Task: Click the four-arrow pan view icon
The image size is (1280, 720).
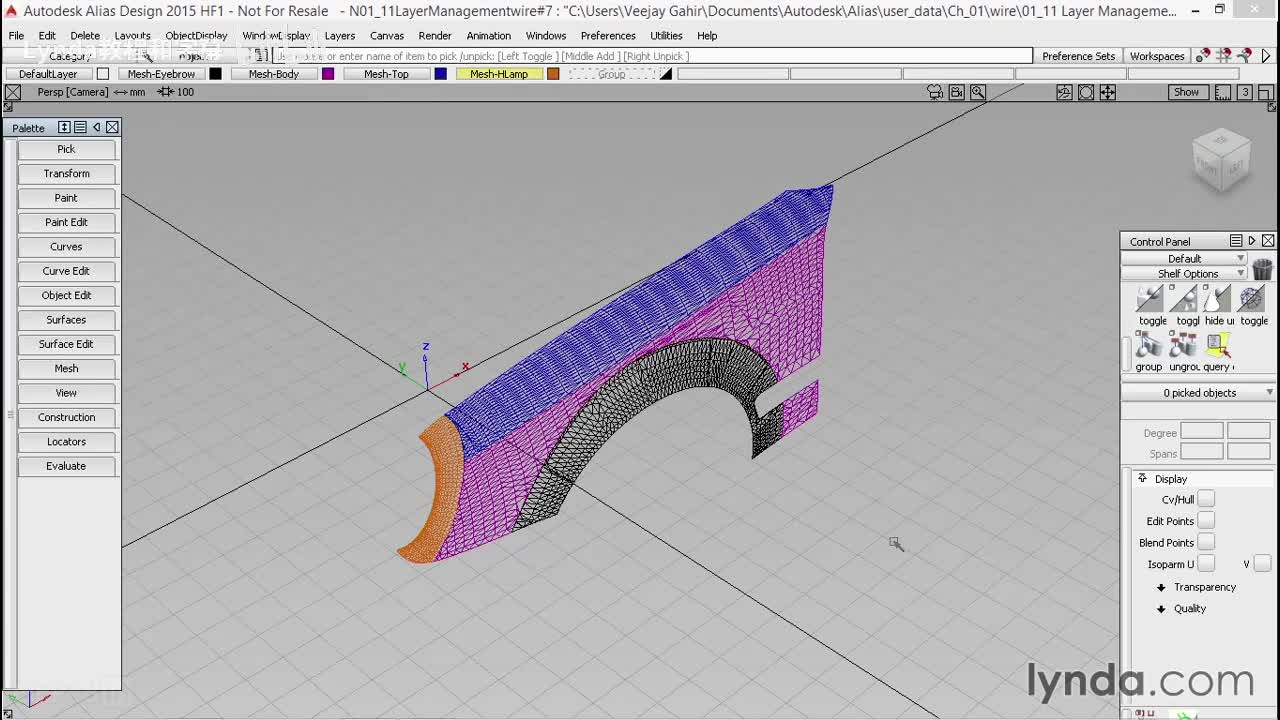Action: 1108,92
